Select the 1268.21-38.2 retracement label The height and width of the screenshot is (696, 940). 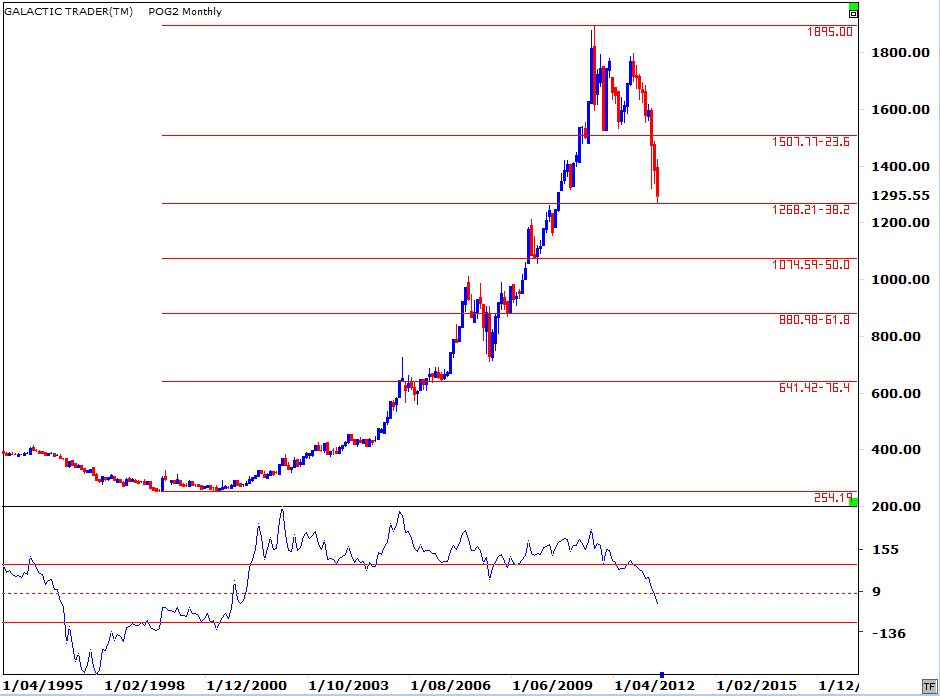click(811, 210)
